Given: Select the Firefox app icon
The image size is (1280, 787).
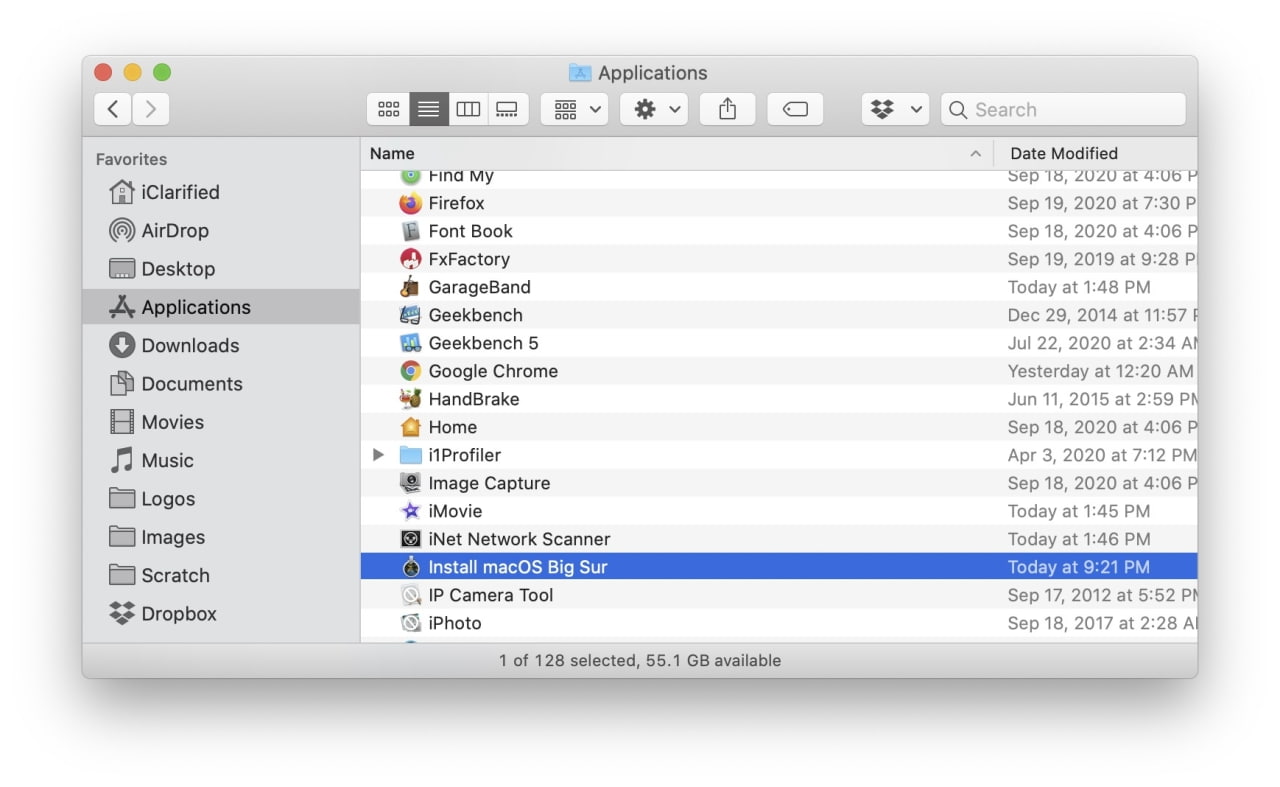Looking at the screenshot, I should click(x=410, y=203).
